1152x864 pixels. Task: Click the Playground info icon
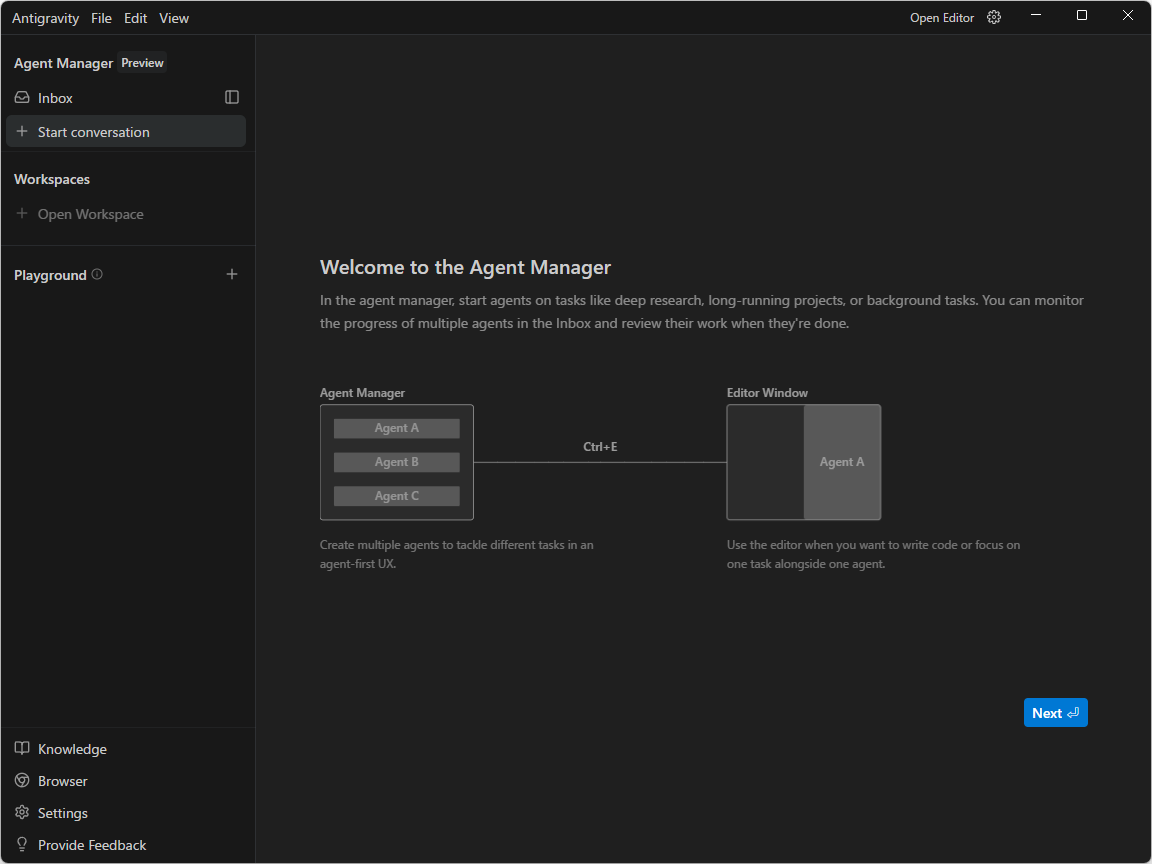(97, 274)
